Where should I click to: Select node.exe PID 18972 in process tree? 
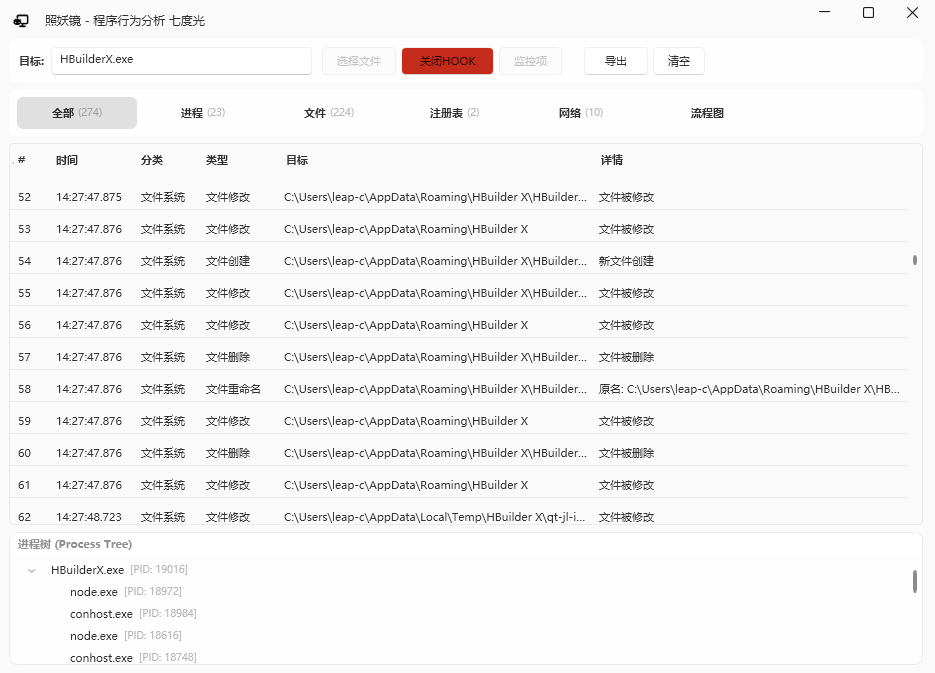pyautogui.click(x=125, y=592)
